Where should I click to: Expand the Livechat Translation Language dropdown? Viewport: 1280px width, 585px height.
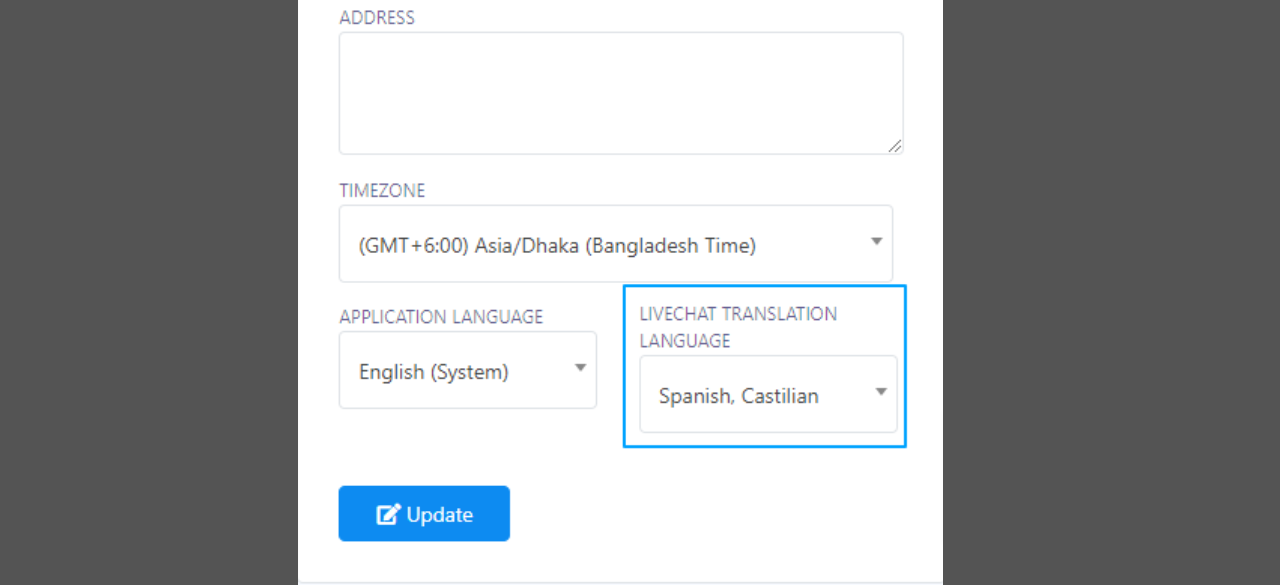[768, 394]
